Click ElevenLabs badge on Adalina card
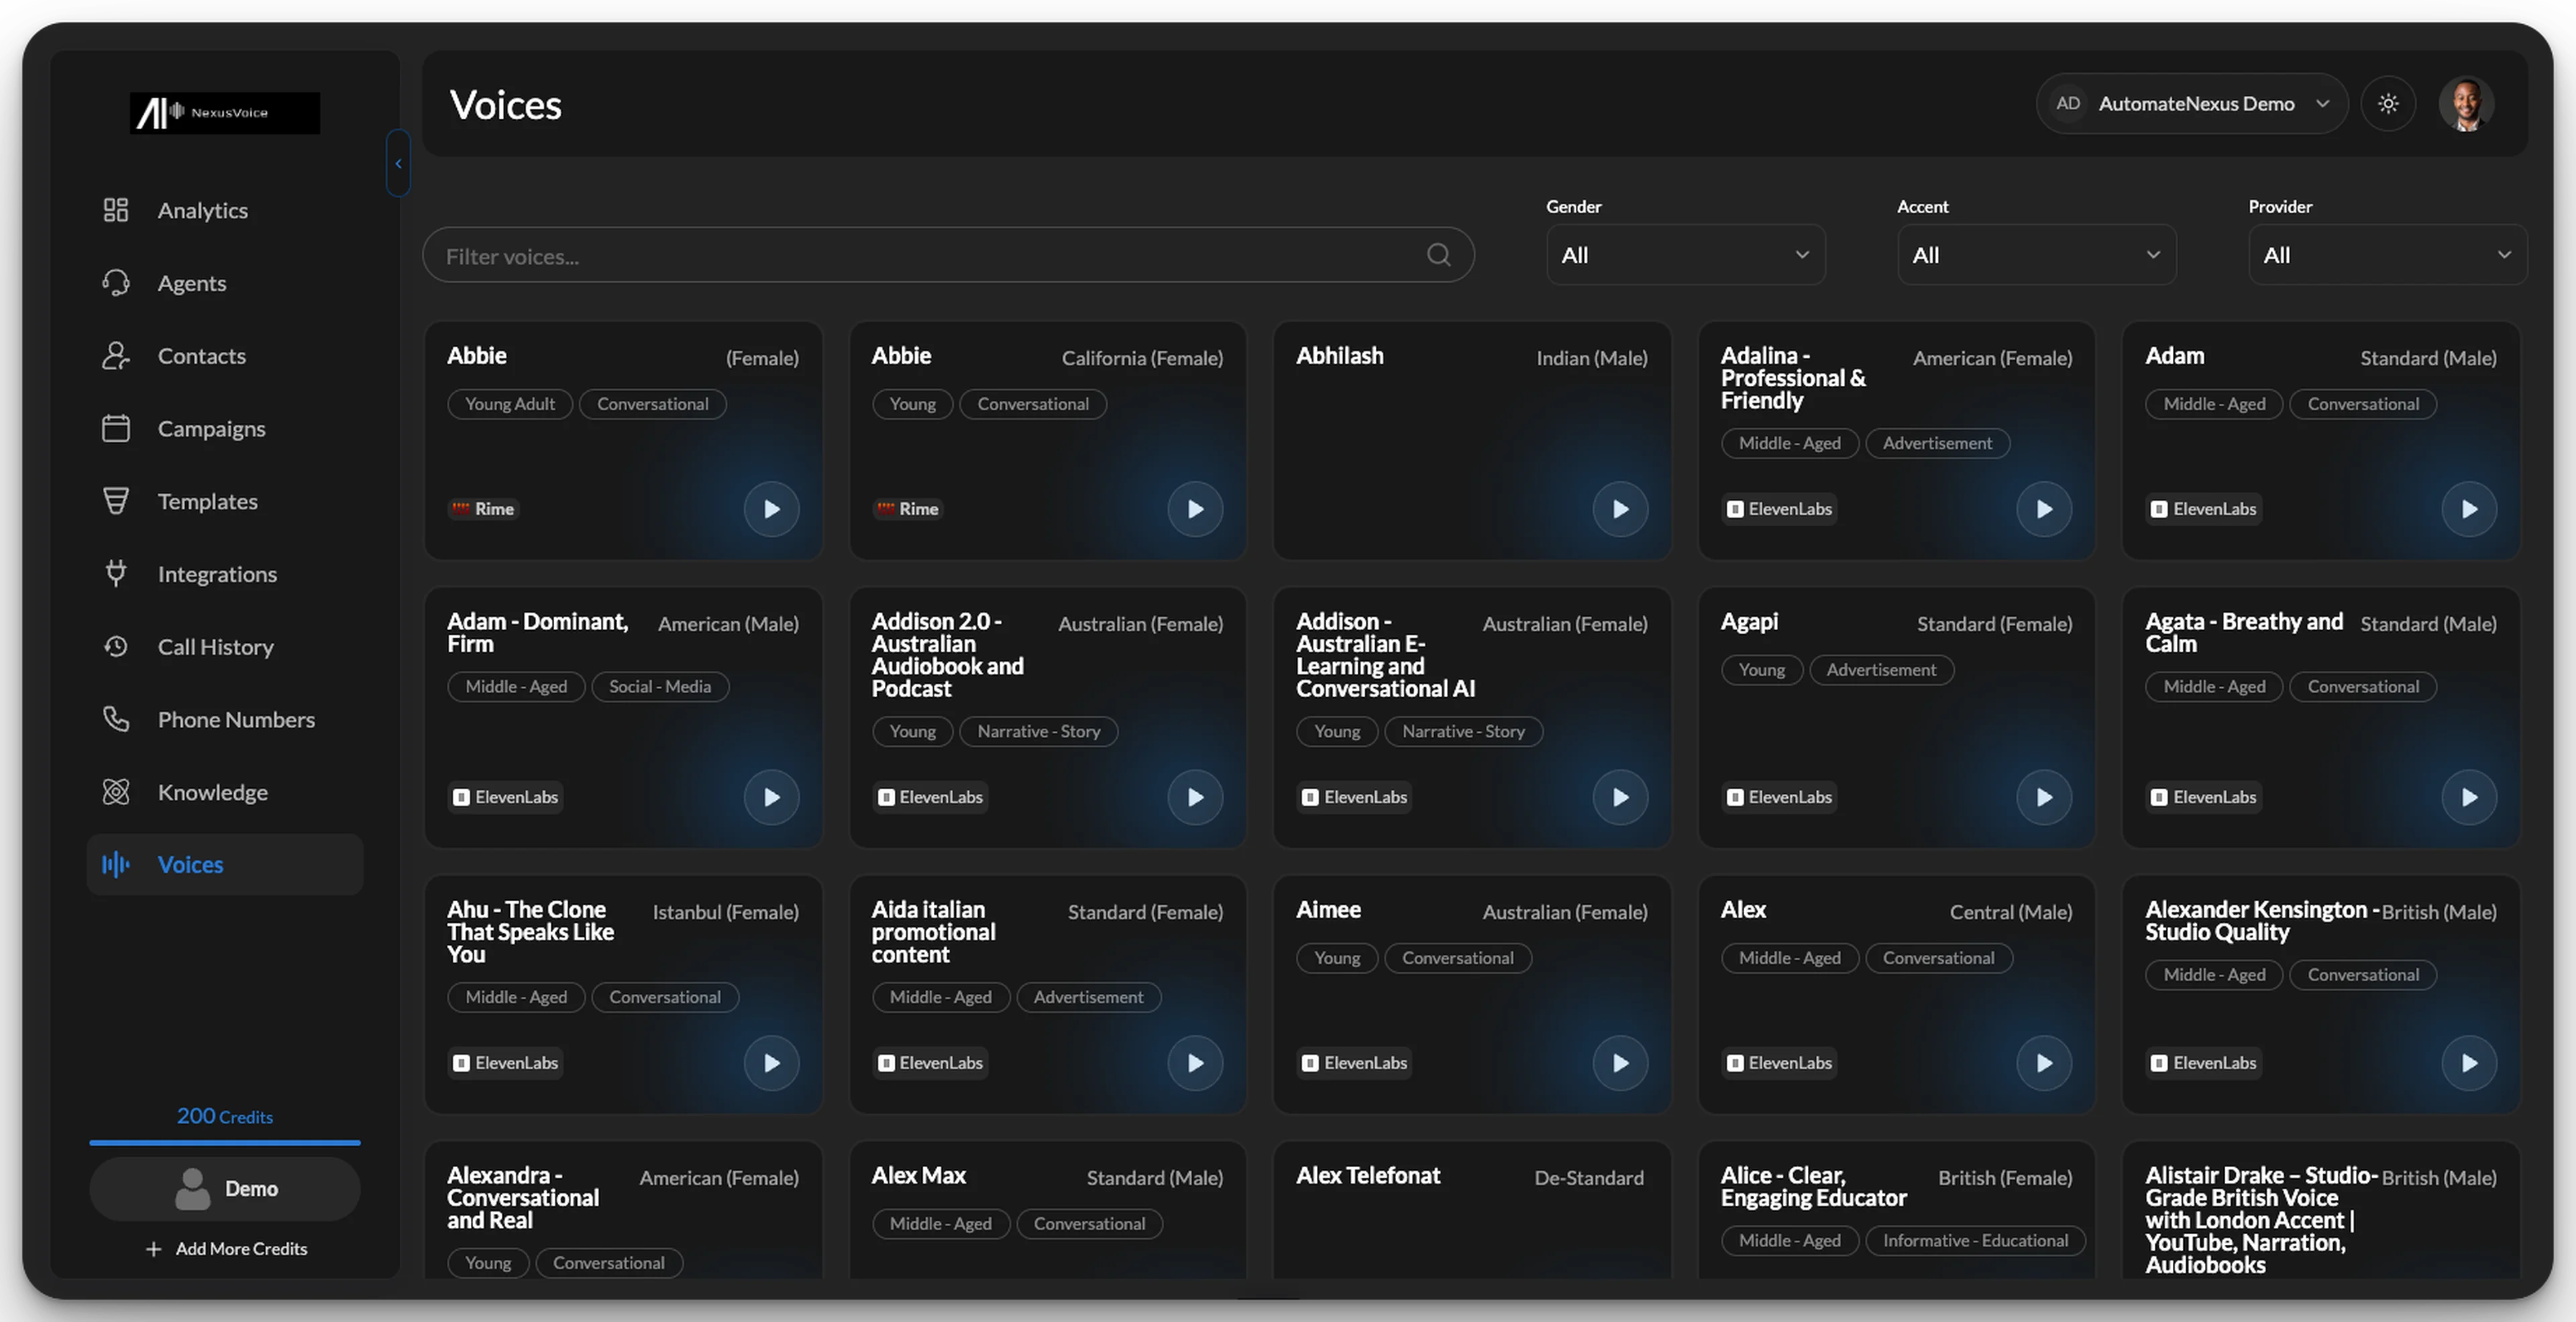 1779,509
